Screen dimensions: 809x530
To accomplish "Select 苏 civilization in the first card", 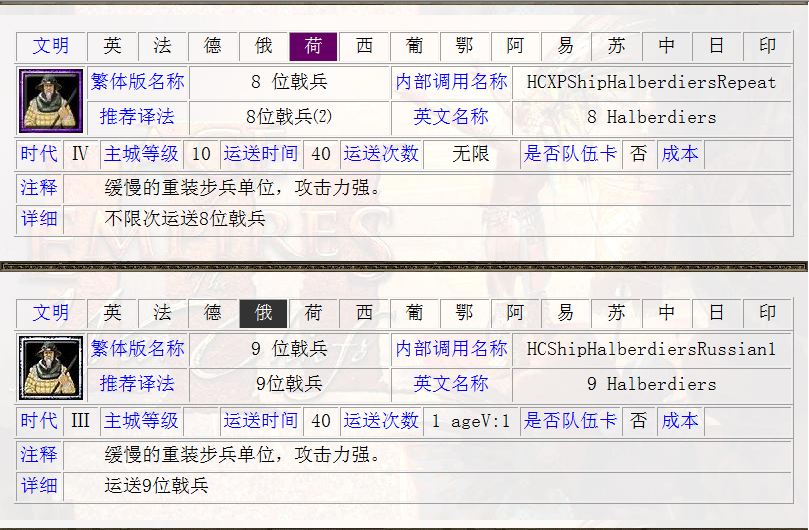I will [616, 46].
